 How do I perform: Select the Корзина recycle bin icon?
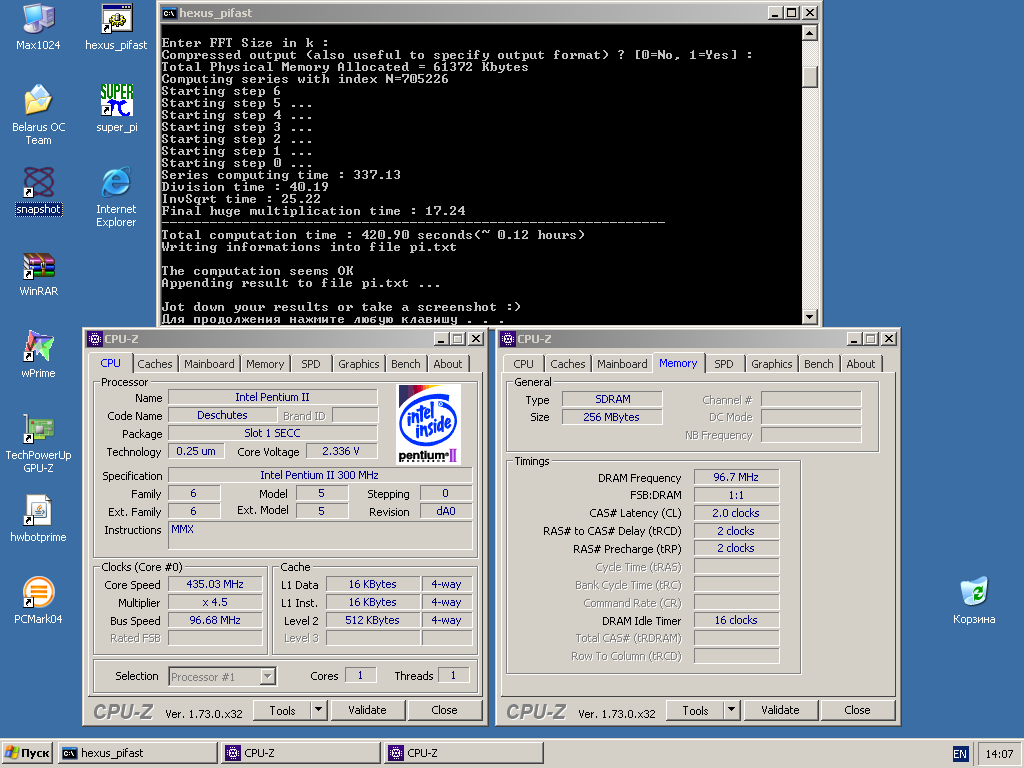[x=974, y=601]
